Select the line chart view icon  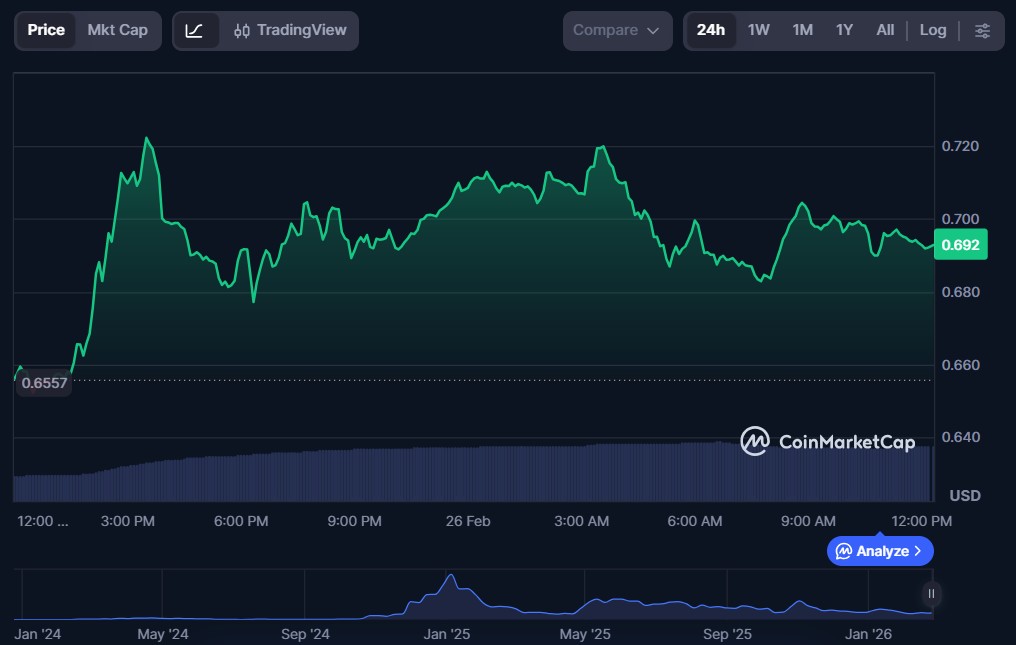click(x=195, y=31)
